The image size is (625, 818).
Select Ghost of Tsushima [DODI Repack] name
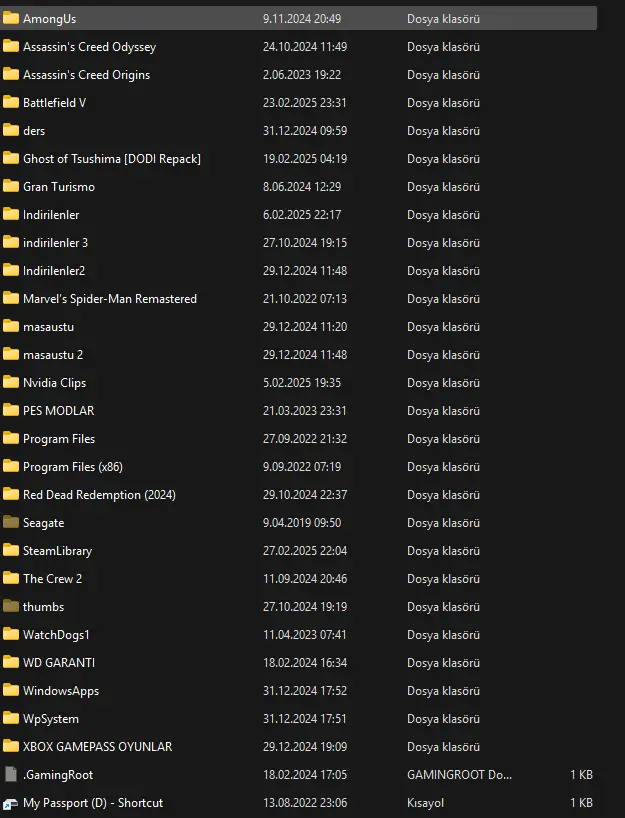(112, 159)
